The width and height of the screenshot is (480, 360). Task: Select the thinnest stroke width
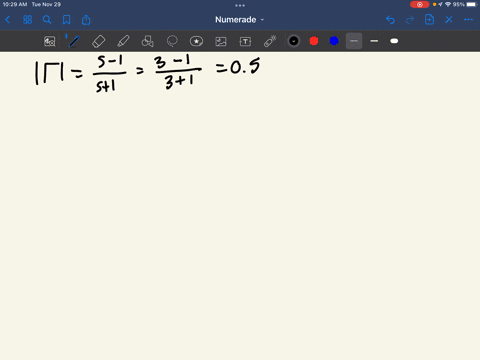click(x=354, y=41)
